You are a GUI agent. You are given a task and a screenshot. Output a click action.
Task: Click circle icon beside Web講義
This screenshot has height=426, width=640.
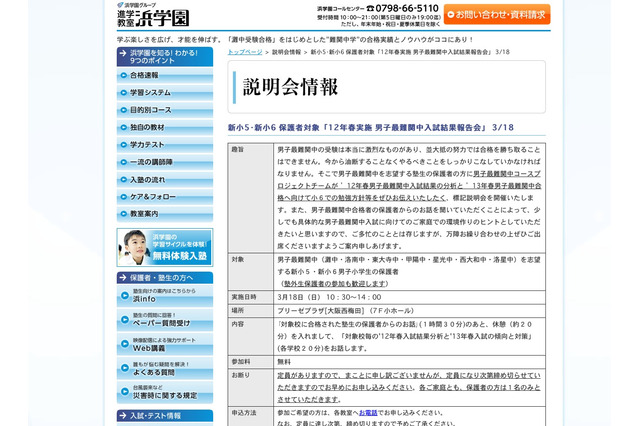click(125, 344)
